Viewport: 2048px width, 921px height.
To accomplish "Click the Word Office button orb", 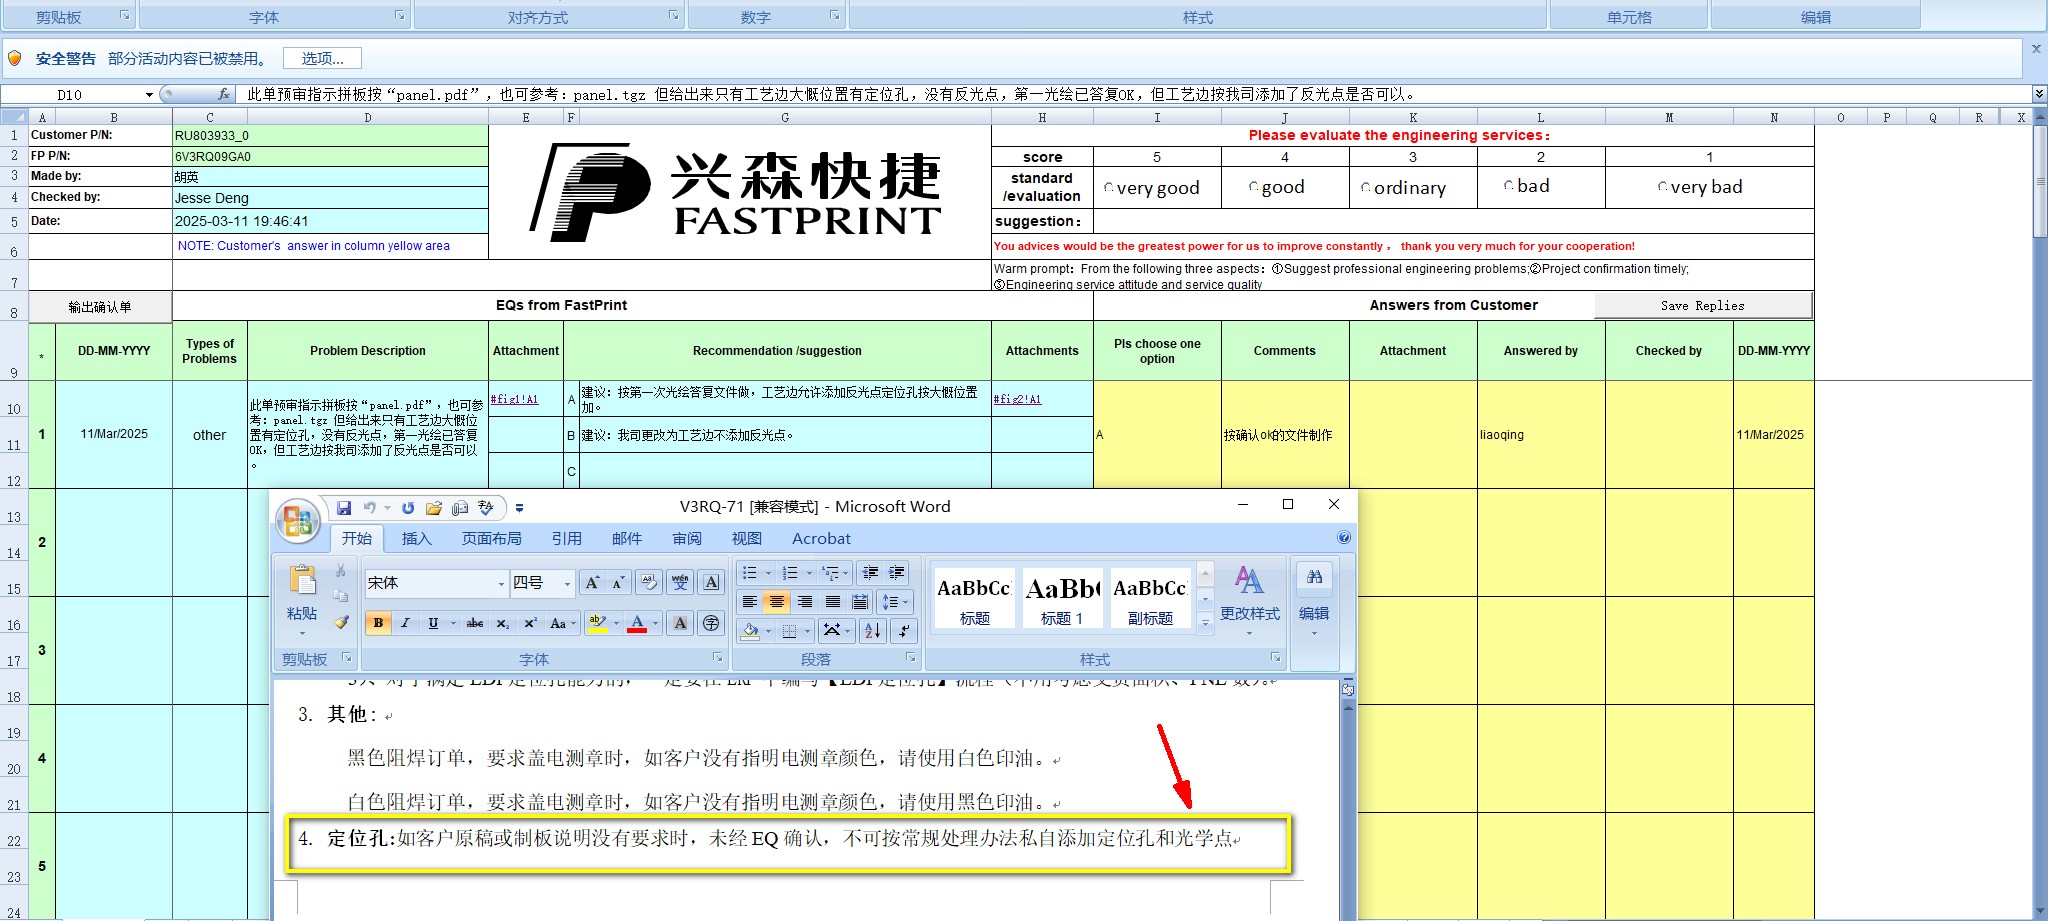I will (298, 521).
